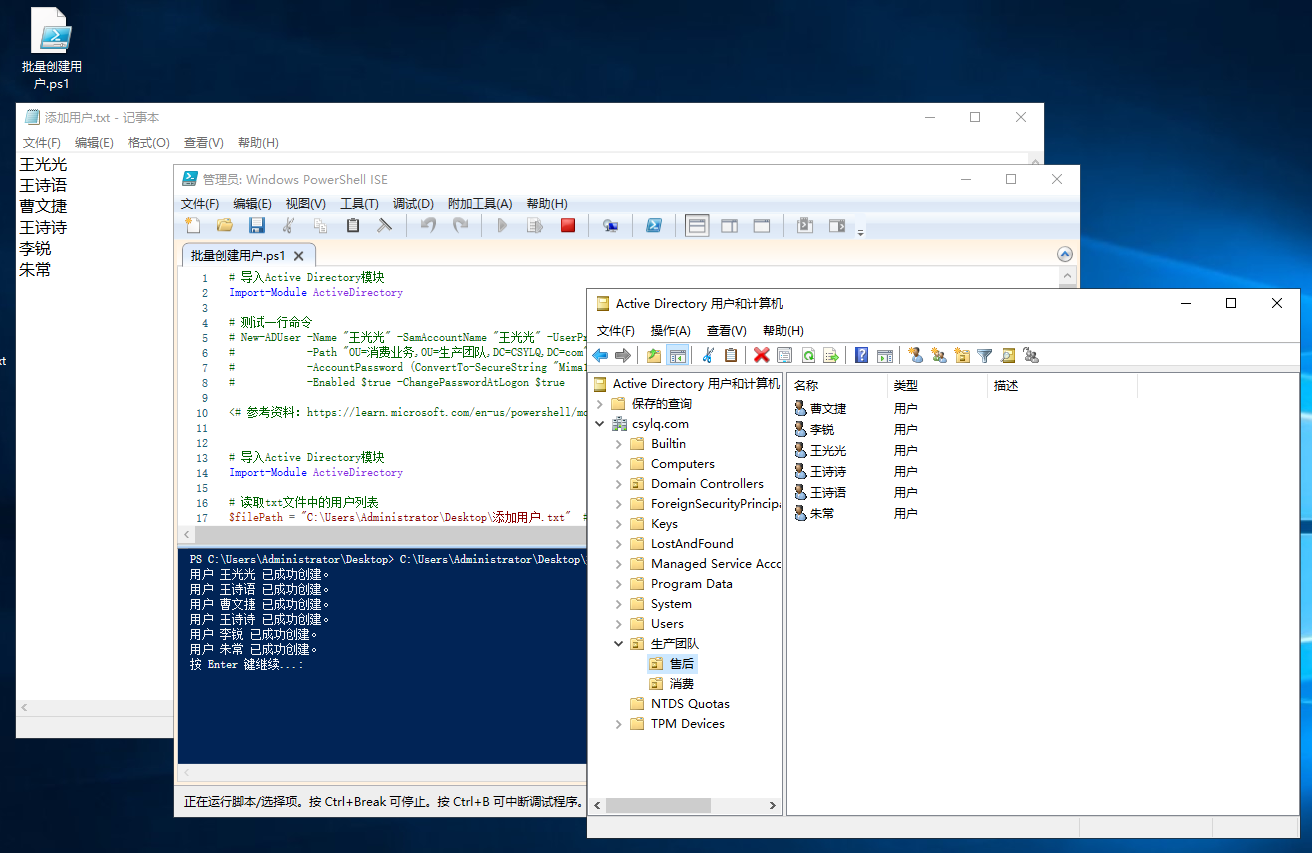The width and height of the screenshot is (1312, 853).
Task: Open 文件(F) menu in PowerShell ISE
Action: tap(200, 203)
